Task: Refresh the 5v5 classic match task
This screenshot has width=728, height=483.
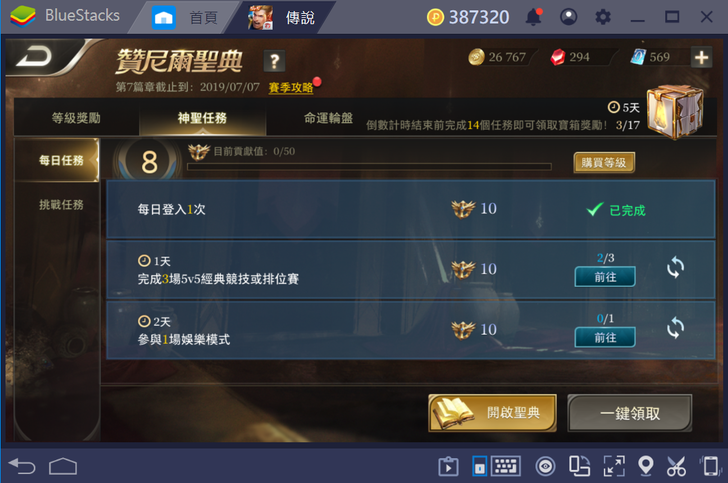Action: tap(676, 268)
